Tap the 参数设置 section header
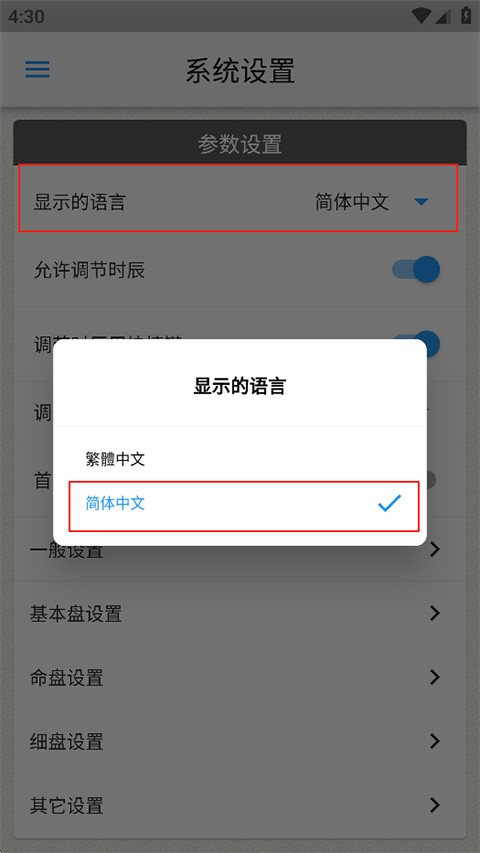The image size is (480, 853). click(x=240, y=144)
